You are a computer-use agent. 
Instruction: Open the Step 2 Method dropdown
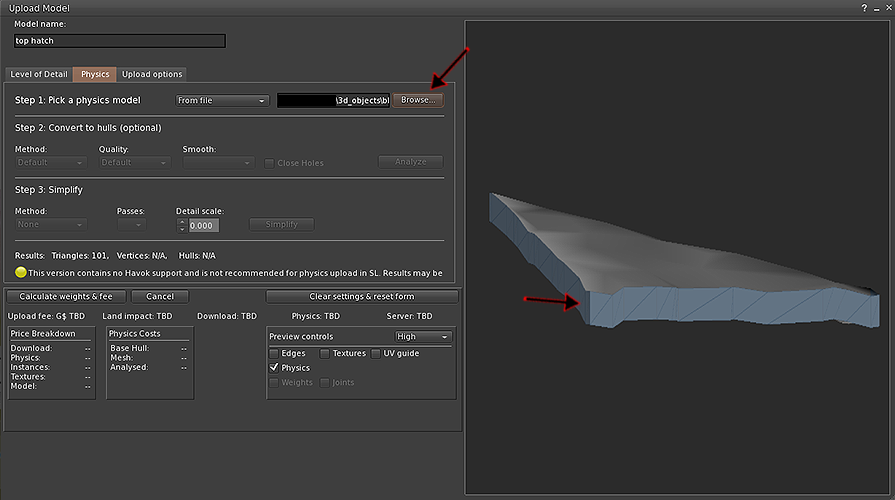(x=51, y=162)
